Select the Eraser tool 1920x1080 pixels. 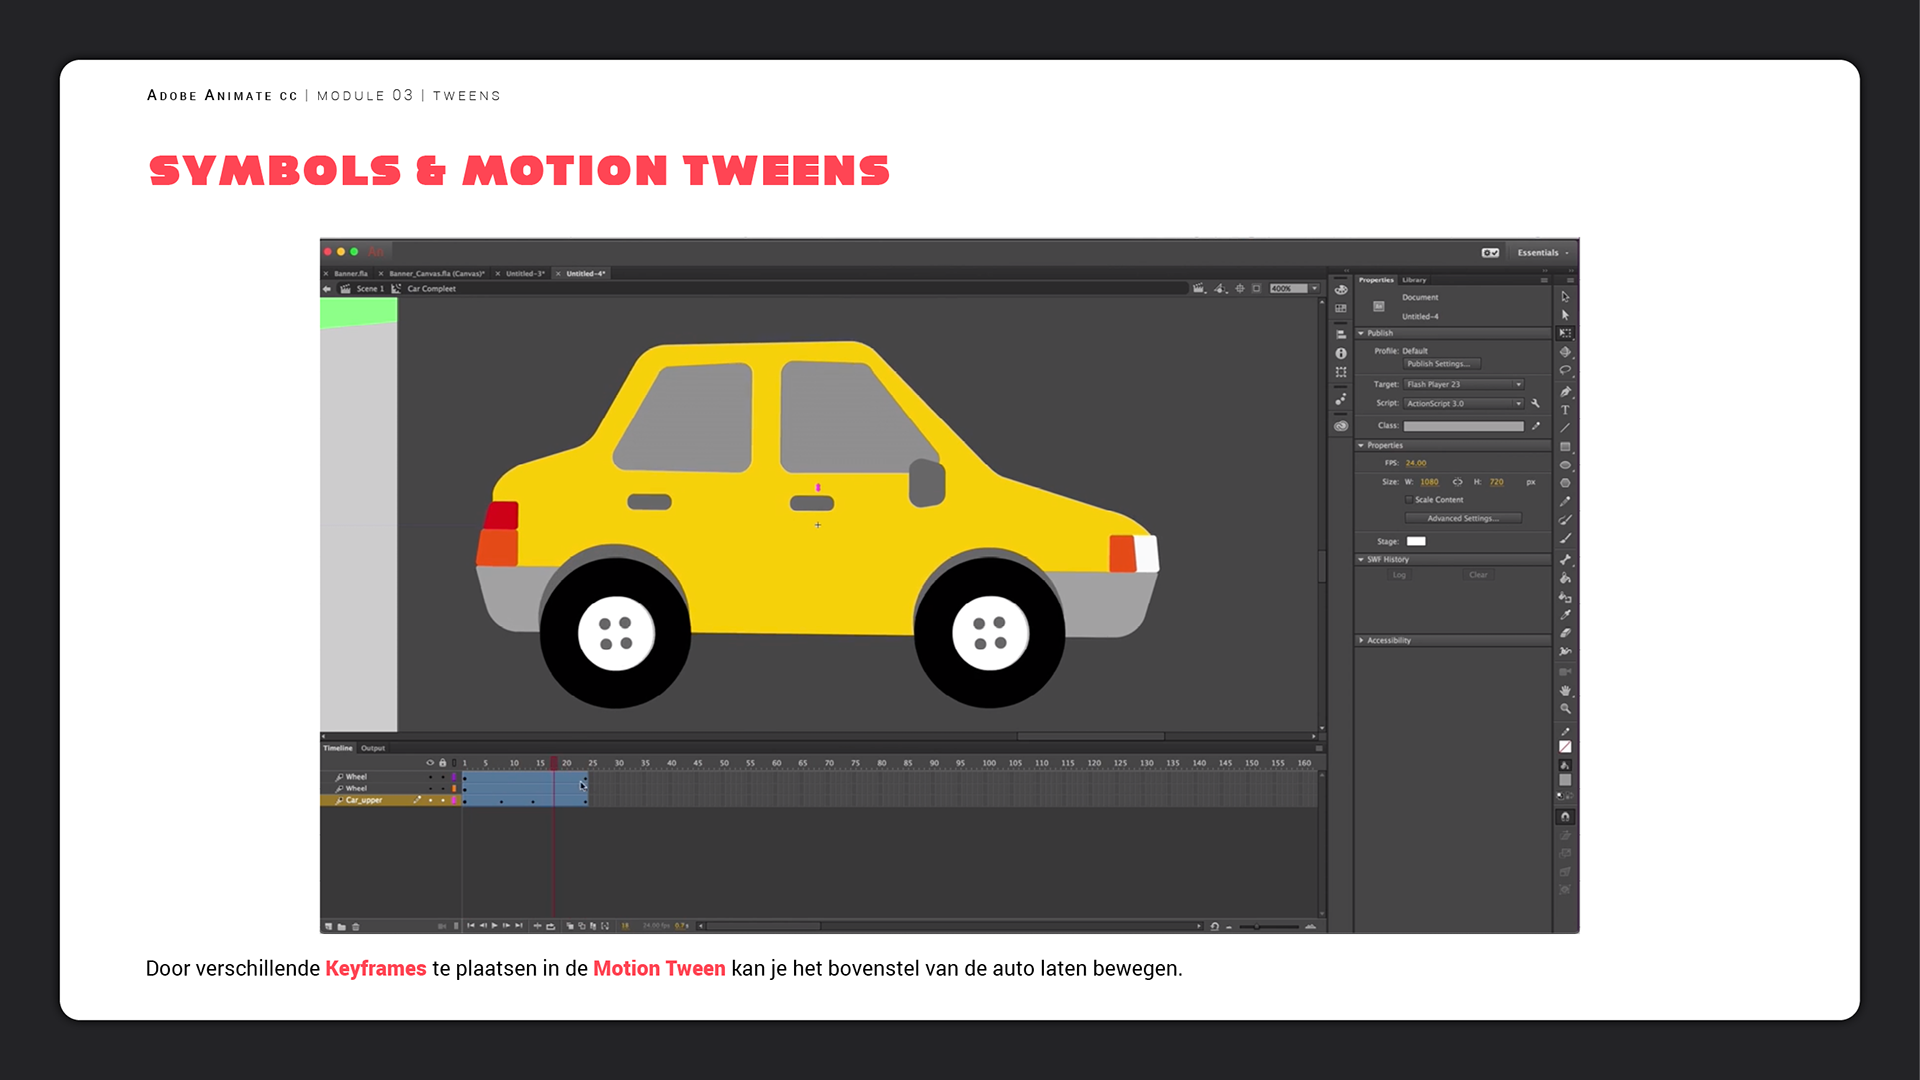point(1565,633)
